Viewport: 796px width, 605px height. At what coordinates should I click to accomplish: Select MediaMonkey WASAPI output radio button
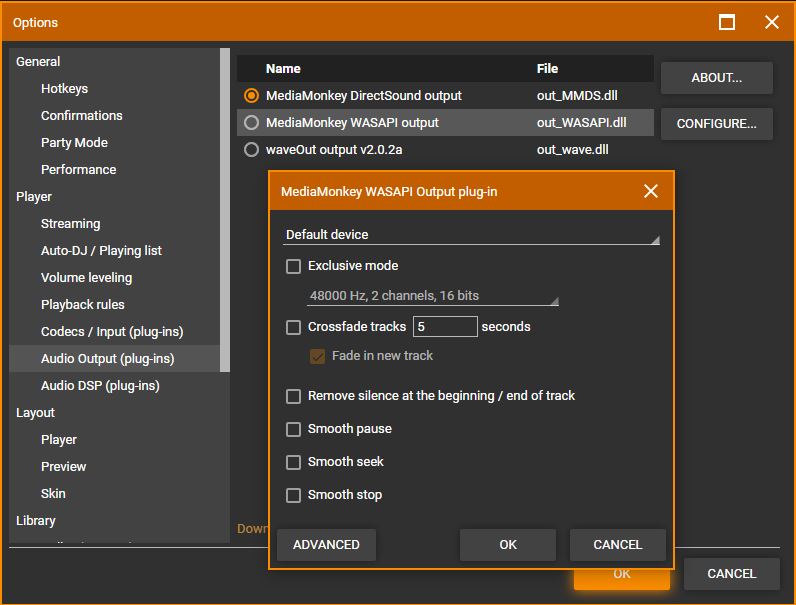(x=251, y=122)
